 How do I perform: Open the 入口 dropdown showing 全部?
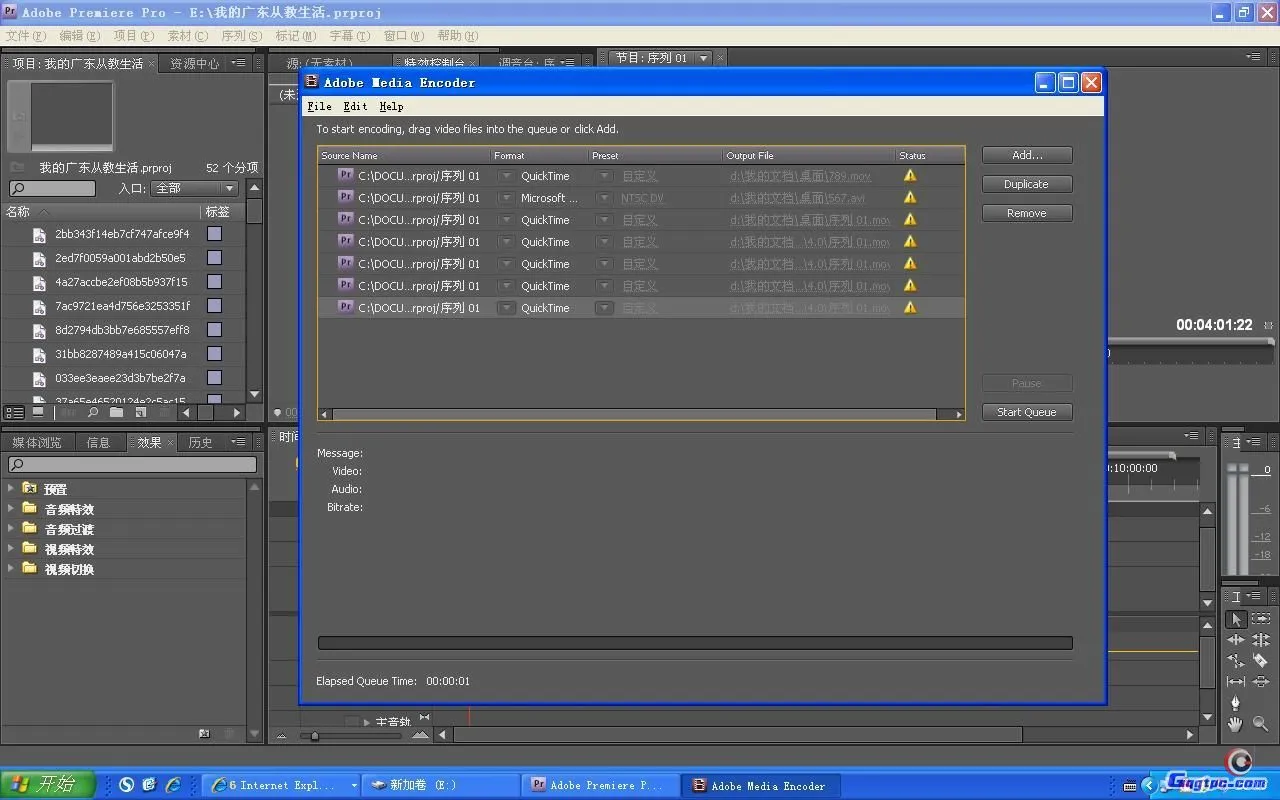pos(194,188)
